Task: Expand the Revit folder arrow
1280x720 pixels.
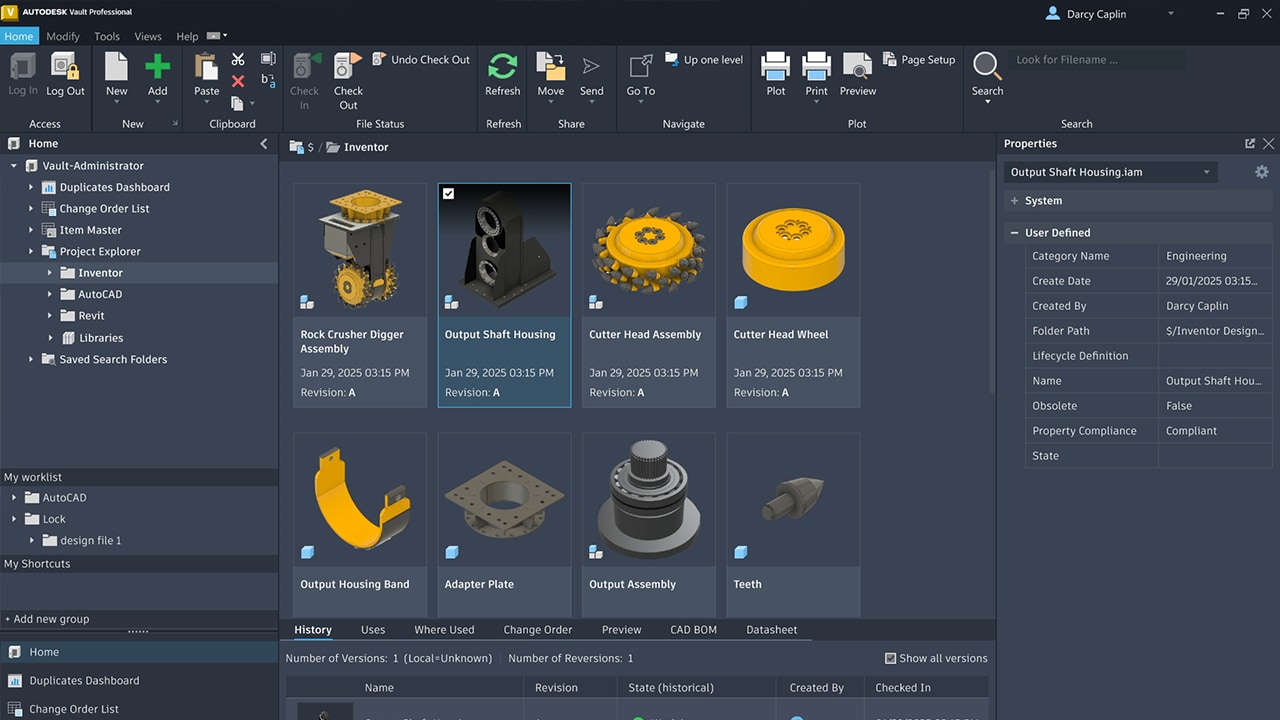Action: pyautogui.click(x=50, y=316)
